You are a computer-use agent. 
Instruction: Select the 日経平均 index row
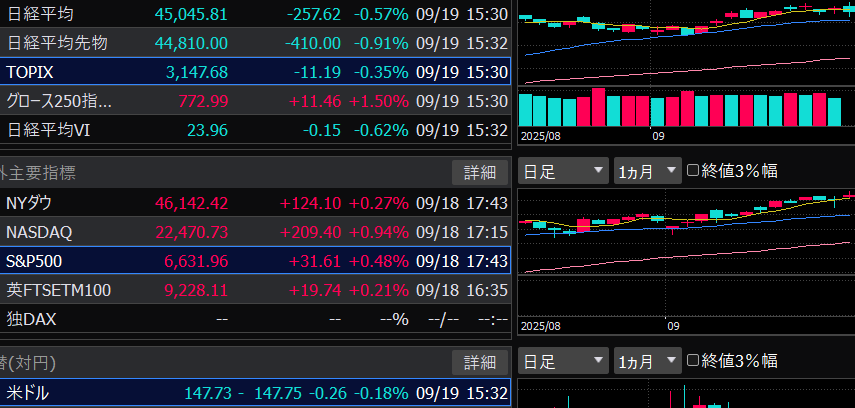point(255,14)
